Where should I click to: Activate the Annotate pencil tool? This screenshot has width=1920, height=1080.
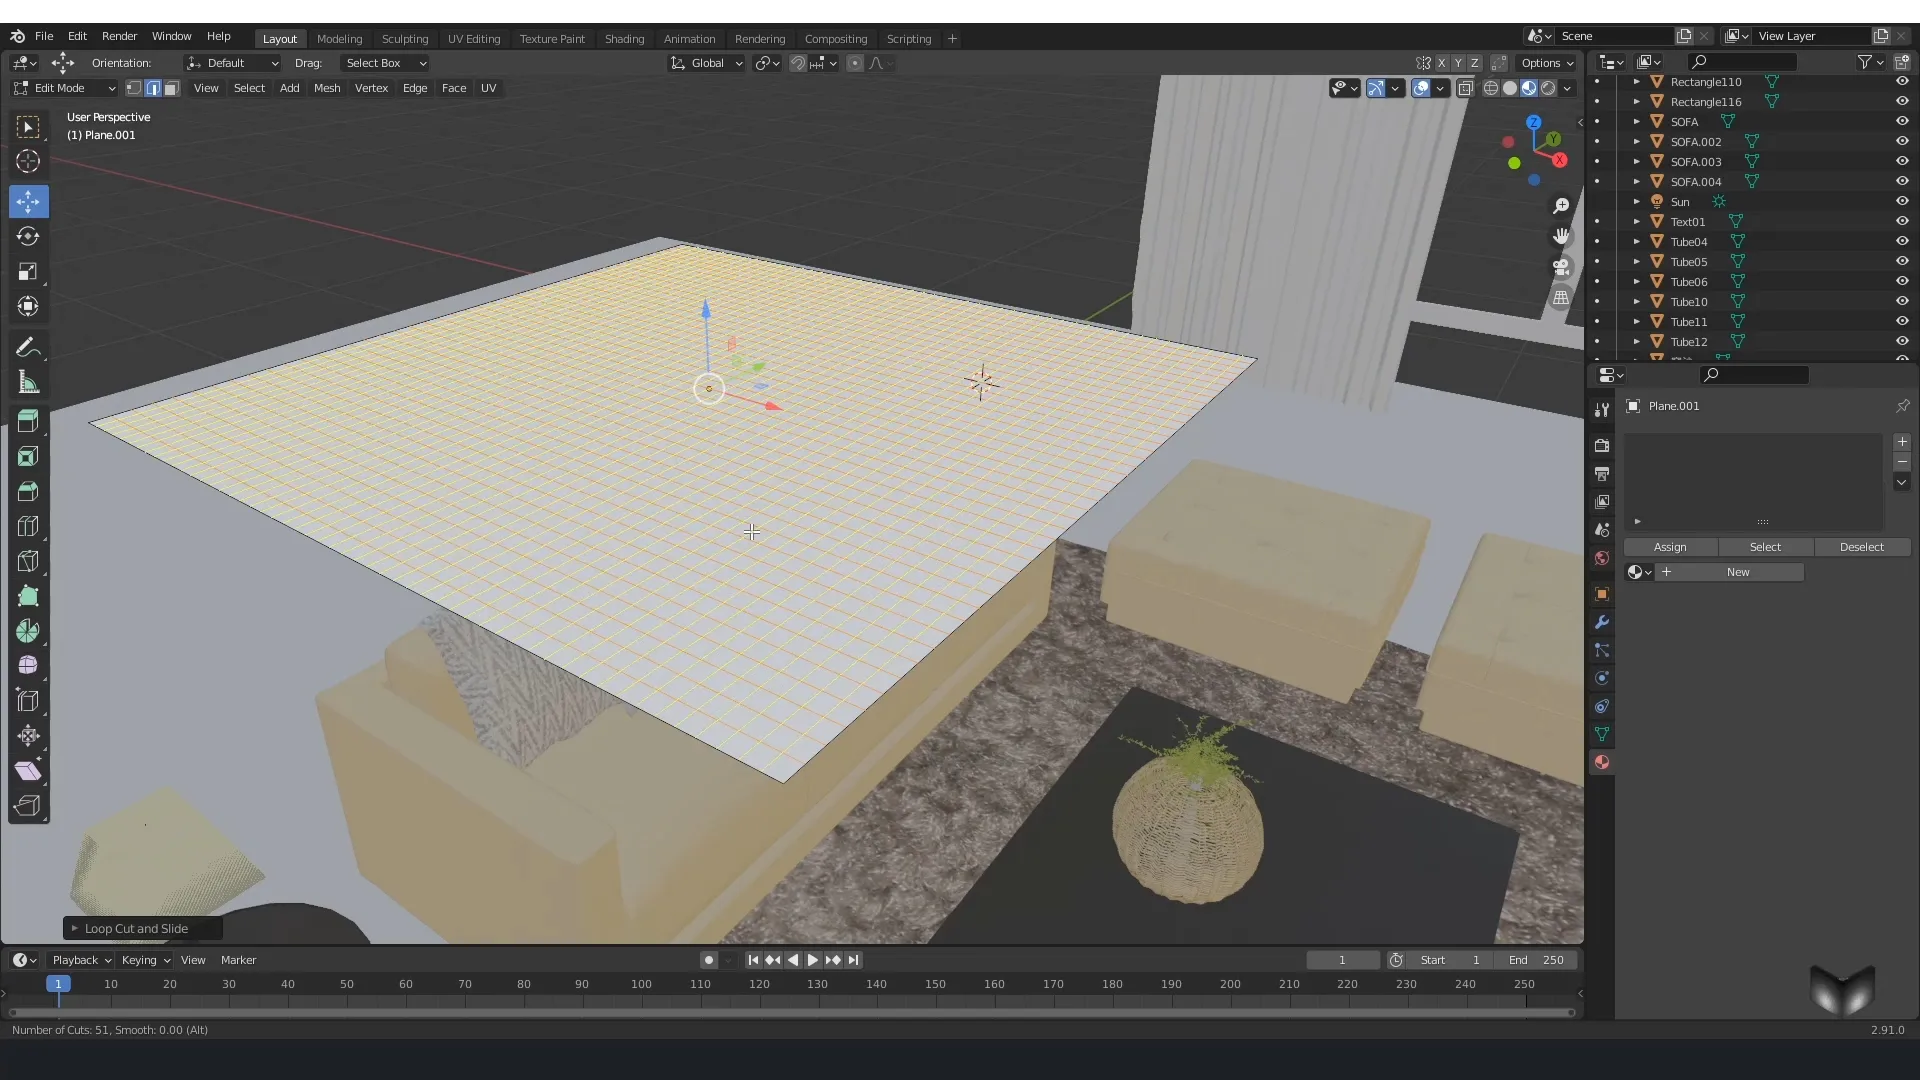click(28, 348)
